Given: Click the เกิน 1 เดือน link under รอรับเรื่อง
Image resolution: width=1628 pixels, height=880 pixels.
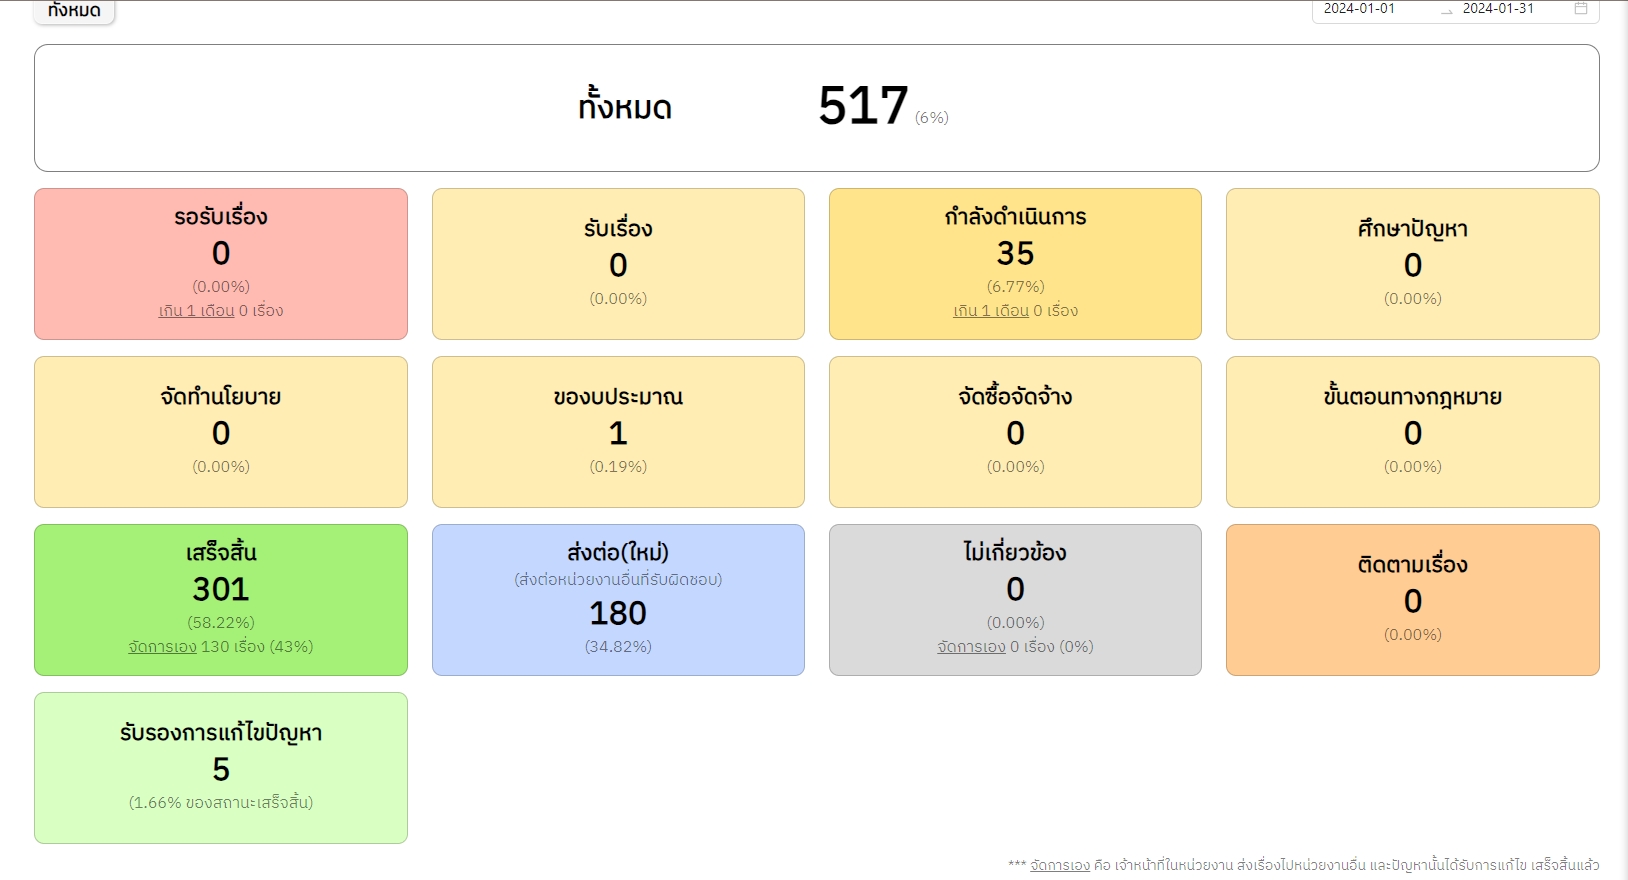Looking at the screenshot, I should [x=196, y=311].
